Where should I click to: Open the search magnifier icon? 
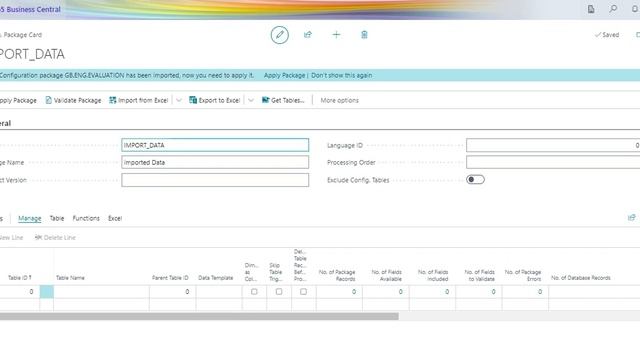(x=613, y=9)
